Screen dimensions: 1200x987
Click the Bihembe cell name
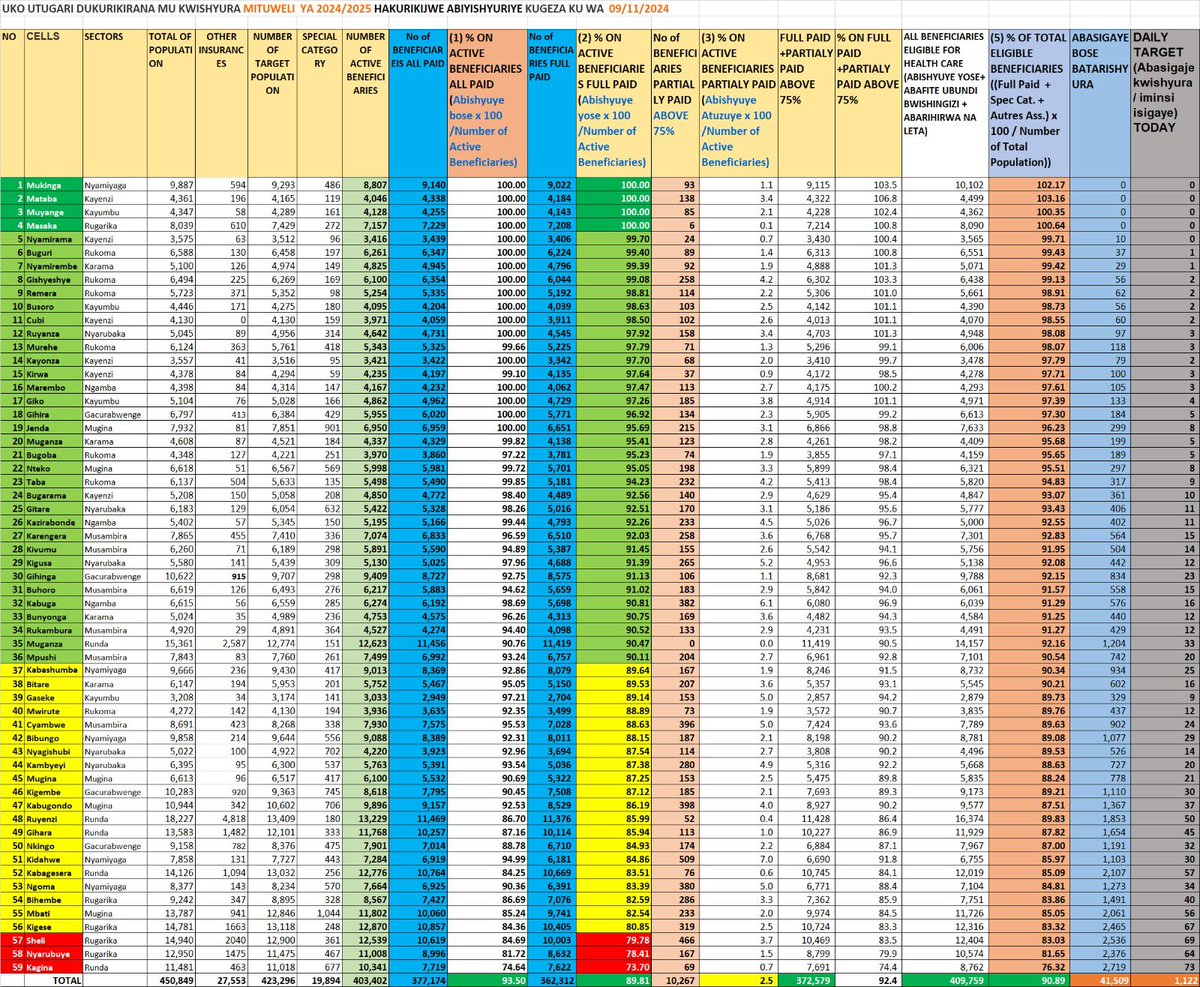(45, 900)
